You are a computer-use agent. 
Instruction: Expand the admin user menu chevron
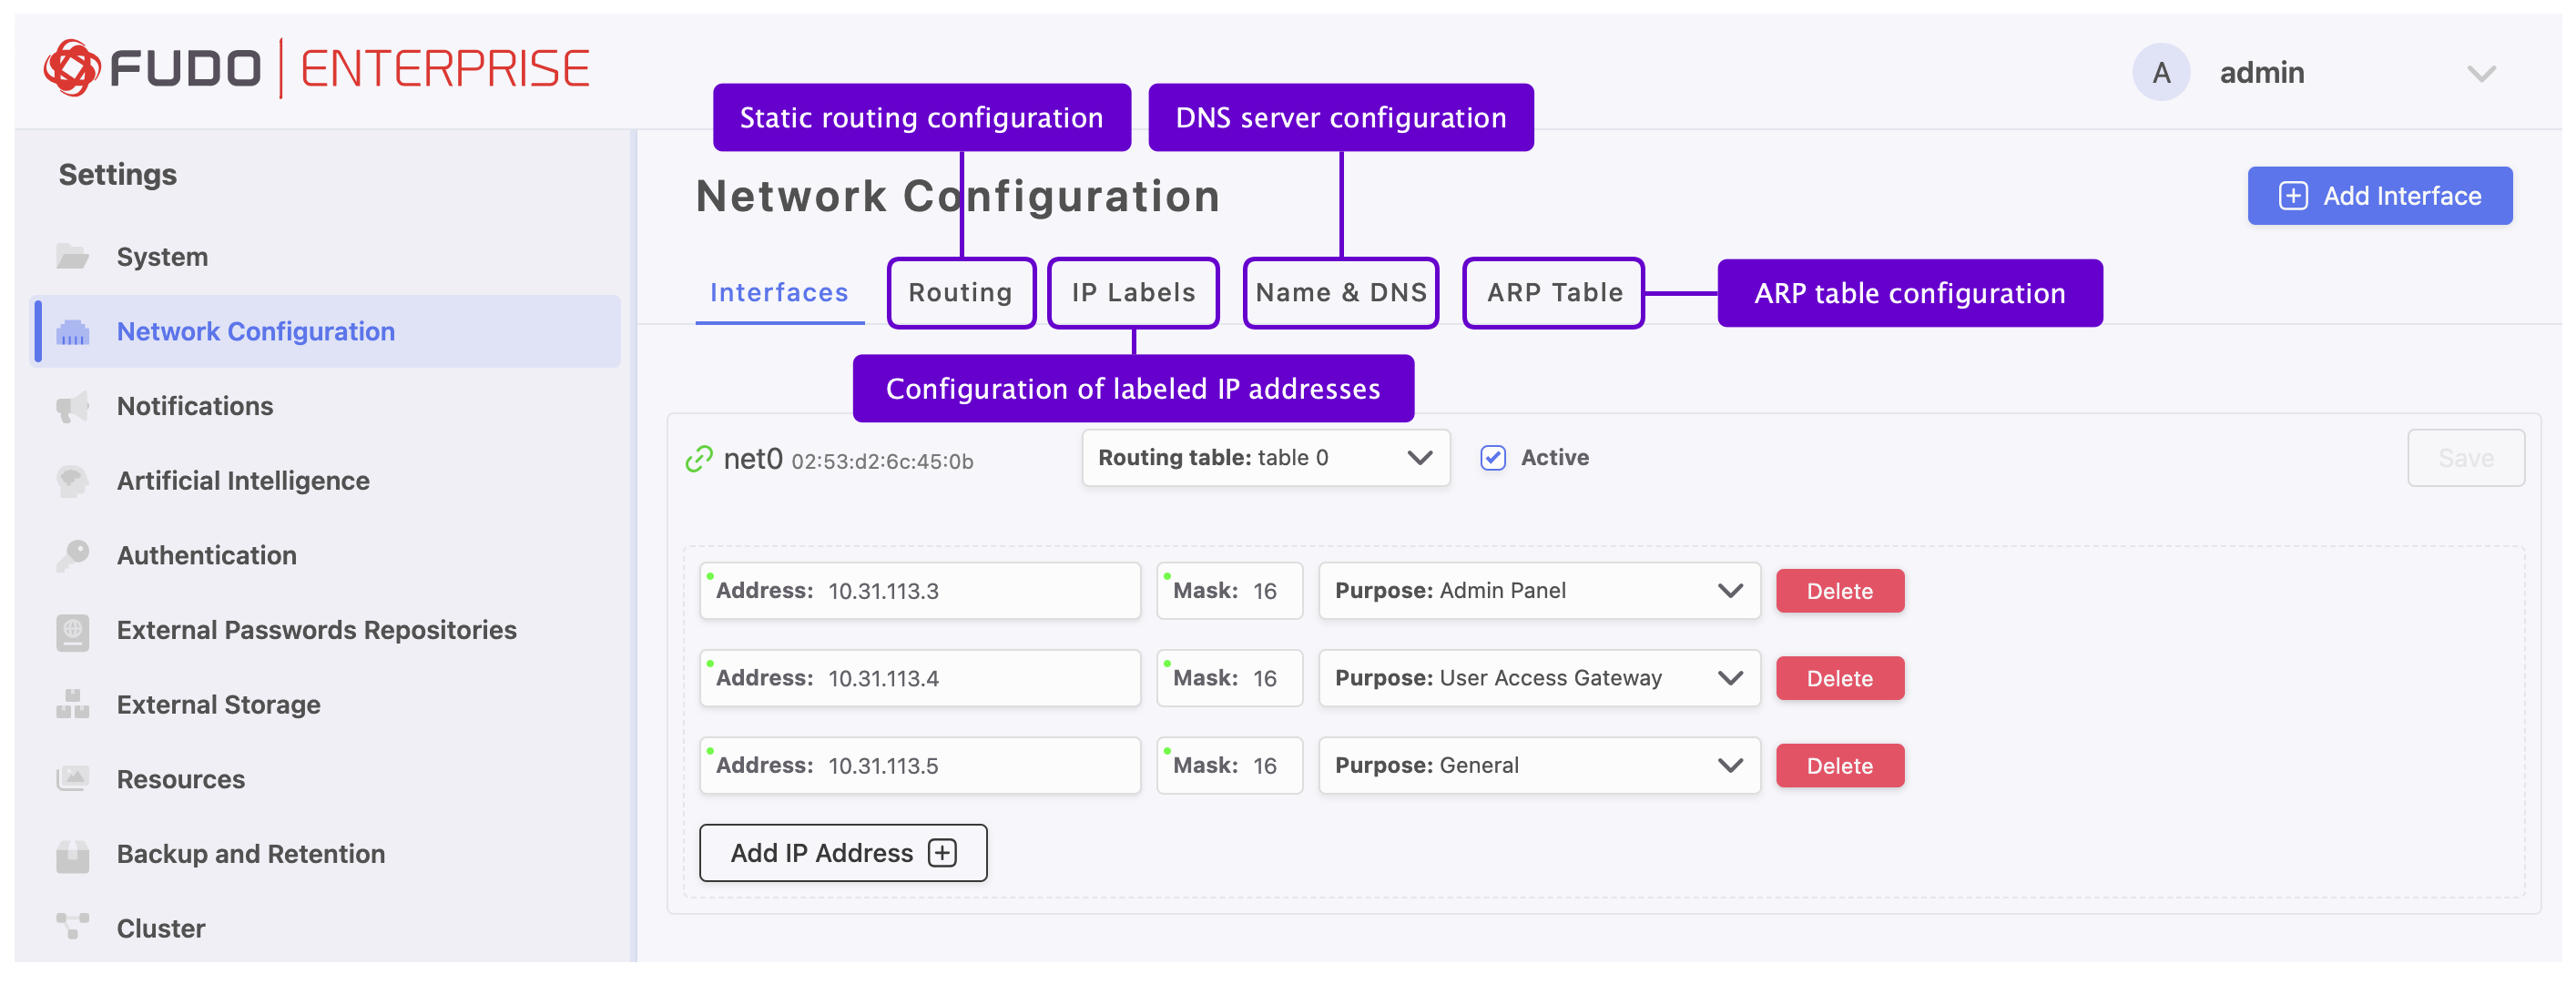pyautogui.click(x=2480, y=74)
